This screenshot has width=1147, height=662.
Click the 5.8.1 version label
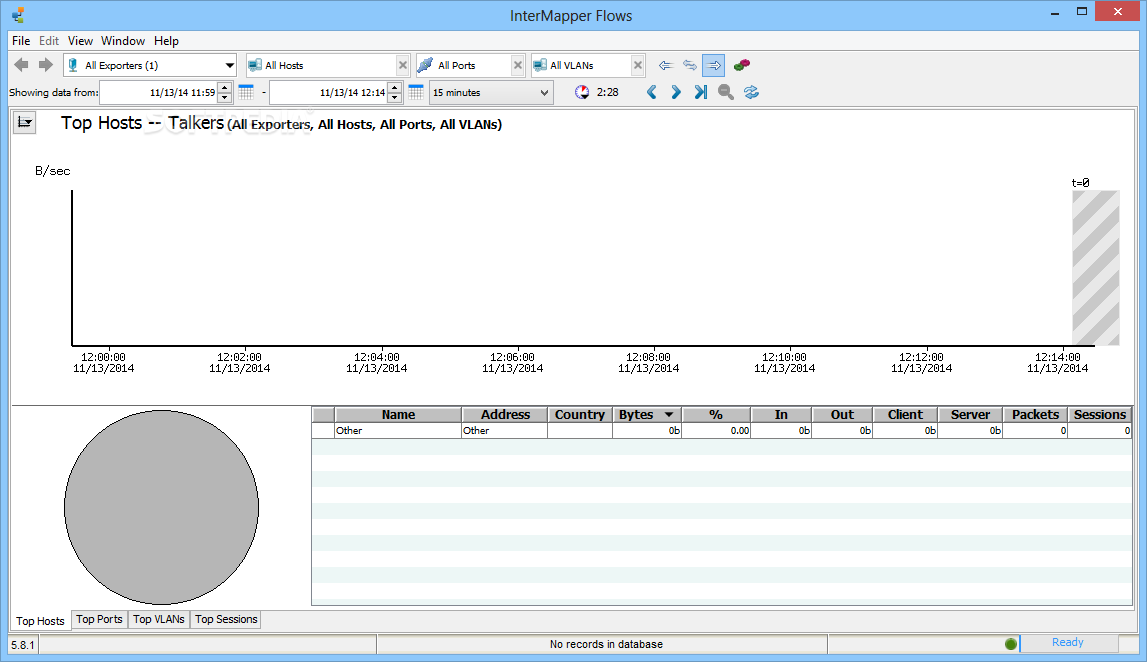tap(23, 644)
